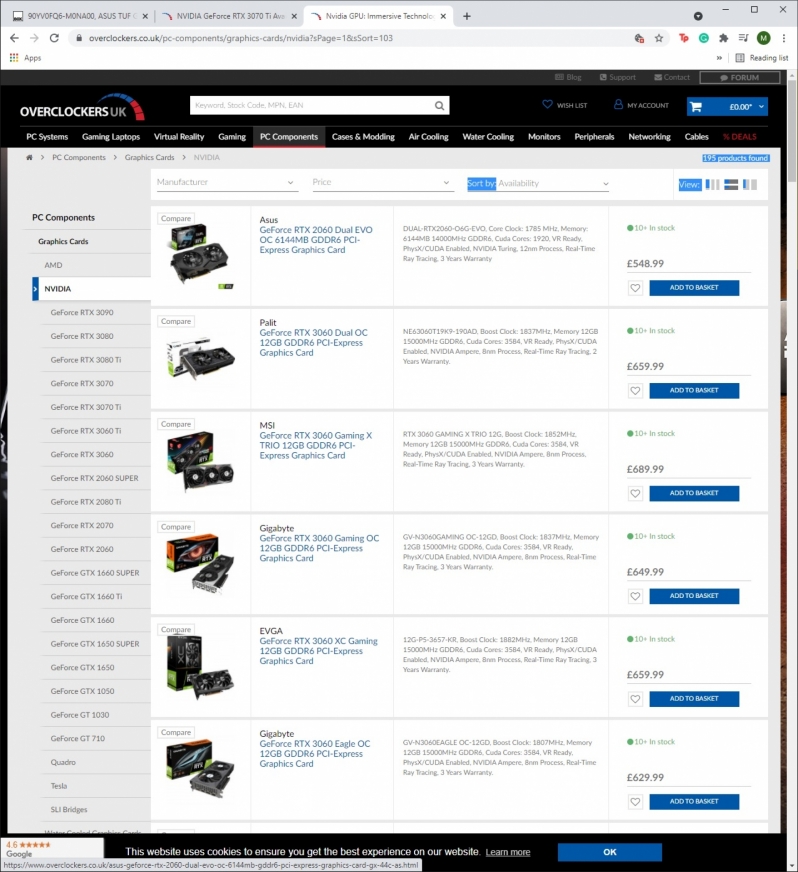Toggle Compare for MSI RTX 3060 Gaming X TRIO
Screen dimensions: 798x872
click(176, 424)
